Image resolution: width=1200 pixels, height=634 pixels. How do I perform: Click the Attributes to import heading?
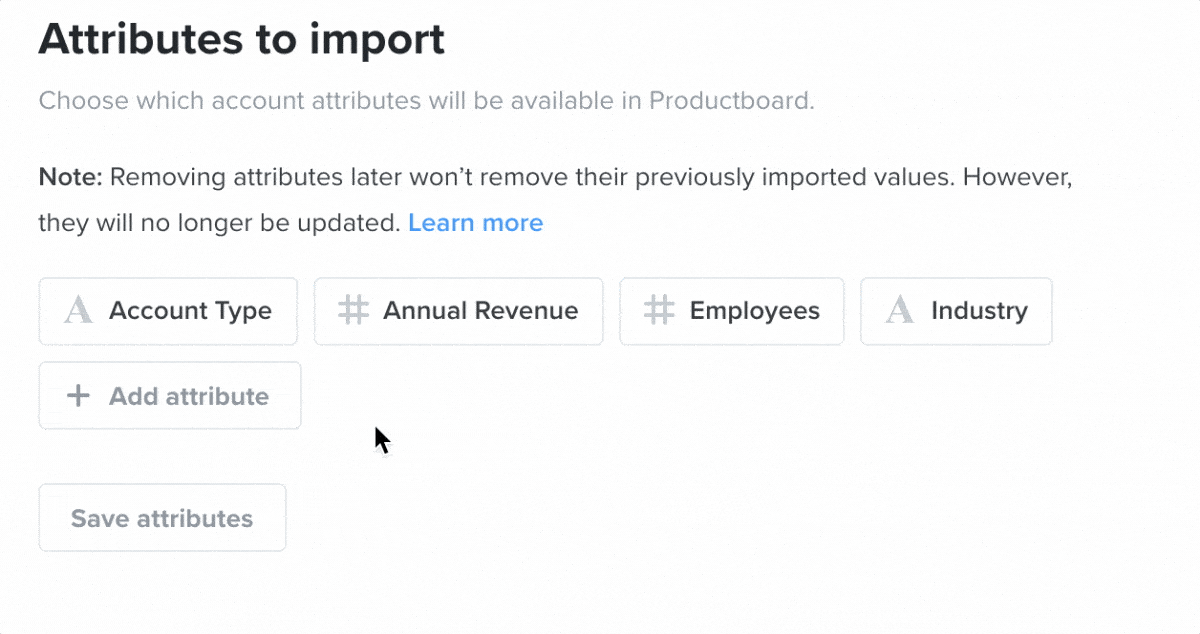(241, 39)
